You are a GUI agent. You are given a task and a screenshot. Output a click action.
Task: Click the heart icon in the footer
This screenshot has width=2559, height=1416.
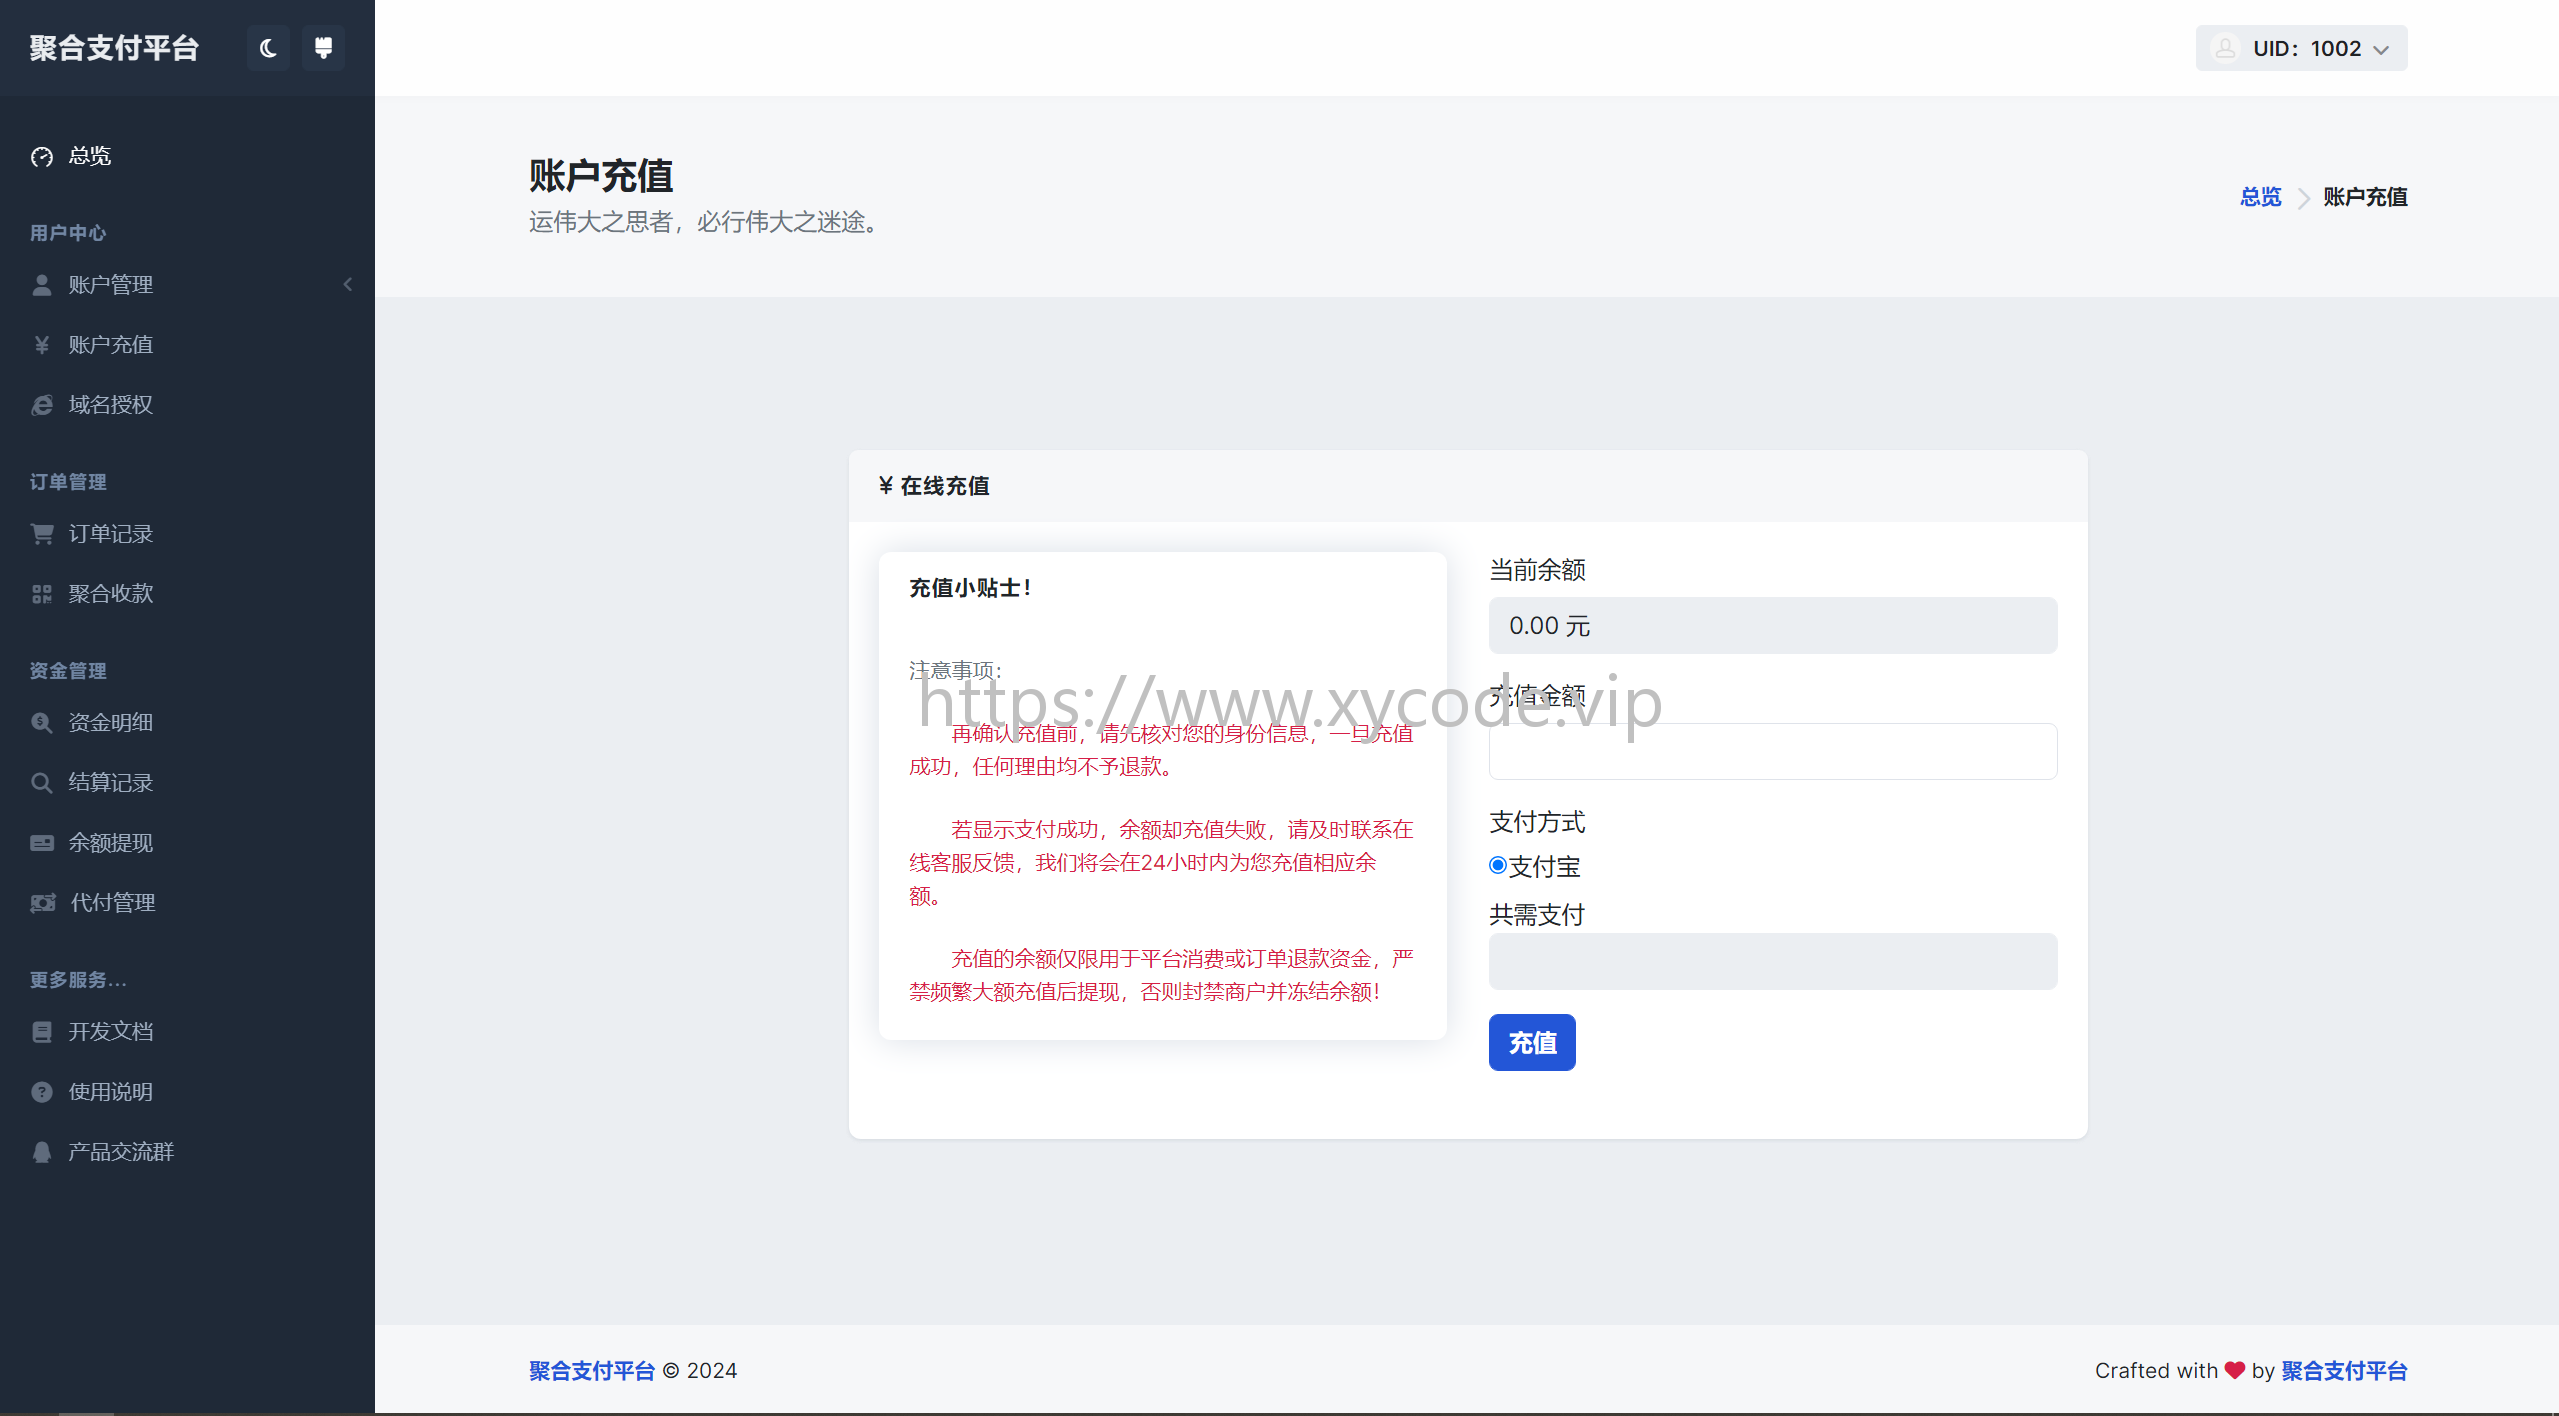point(2234,1371)
